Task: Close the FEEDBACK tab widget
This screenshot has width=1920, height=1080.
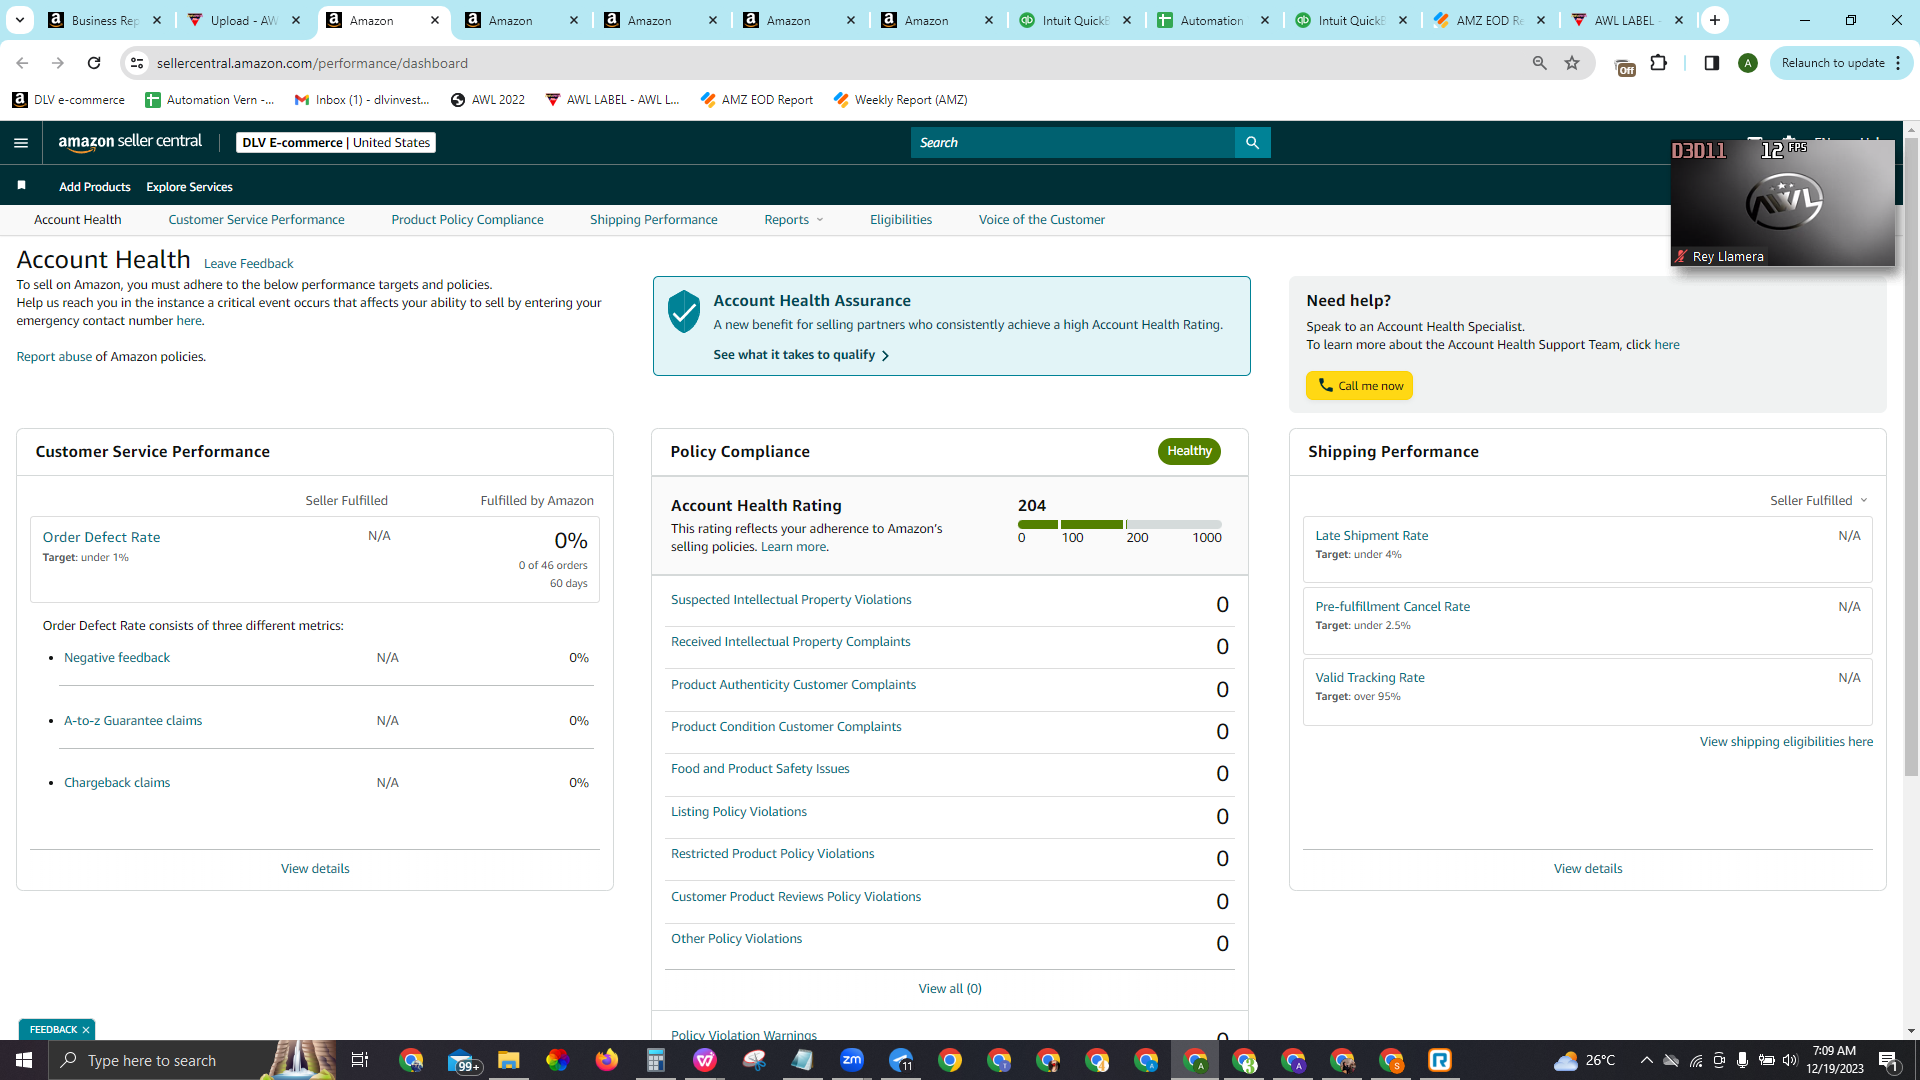Action: pos(86,1029)
